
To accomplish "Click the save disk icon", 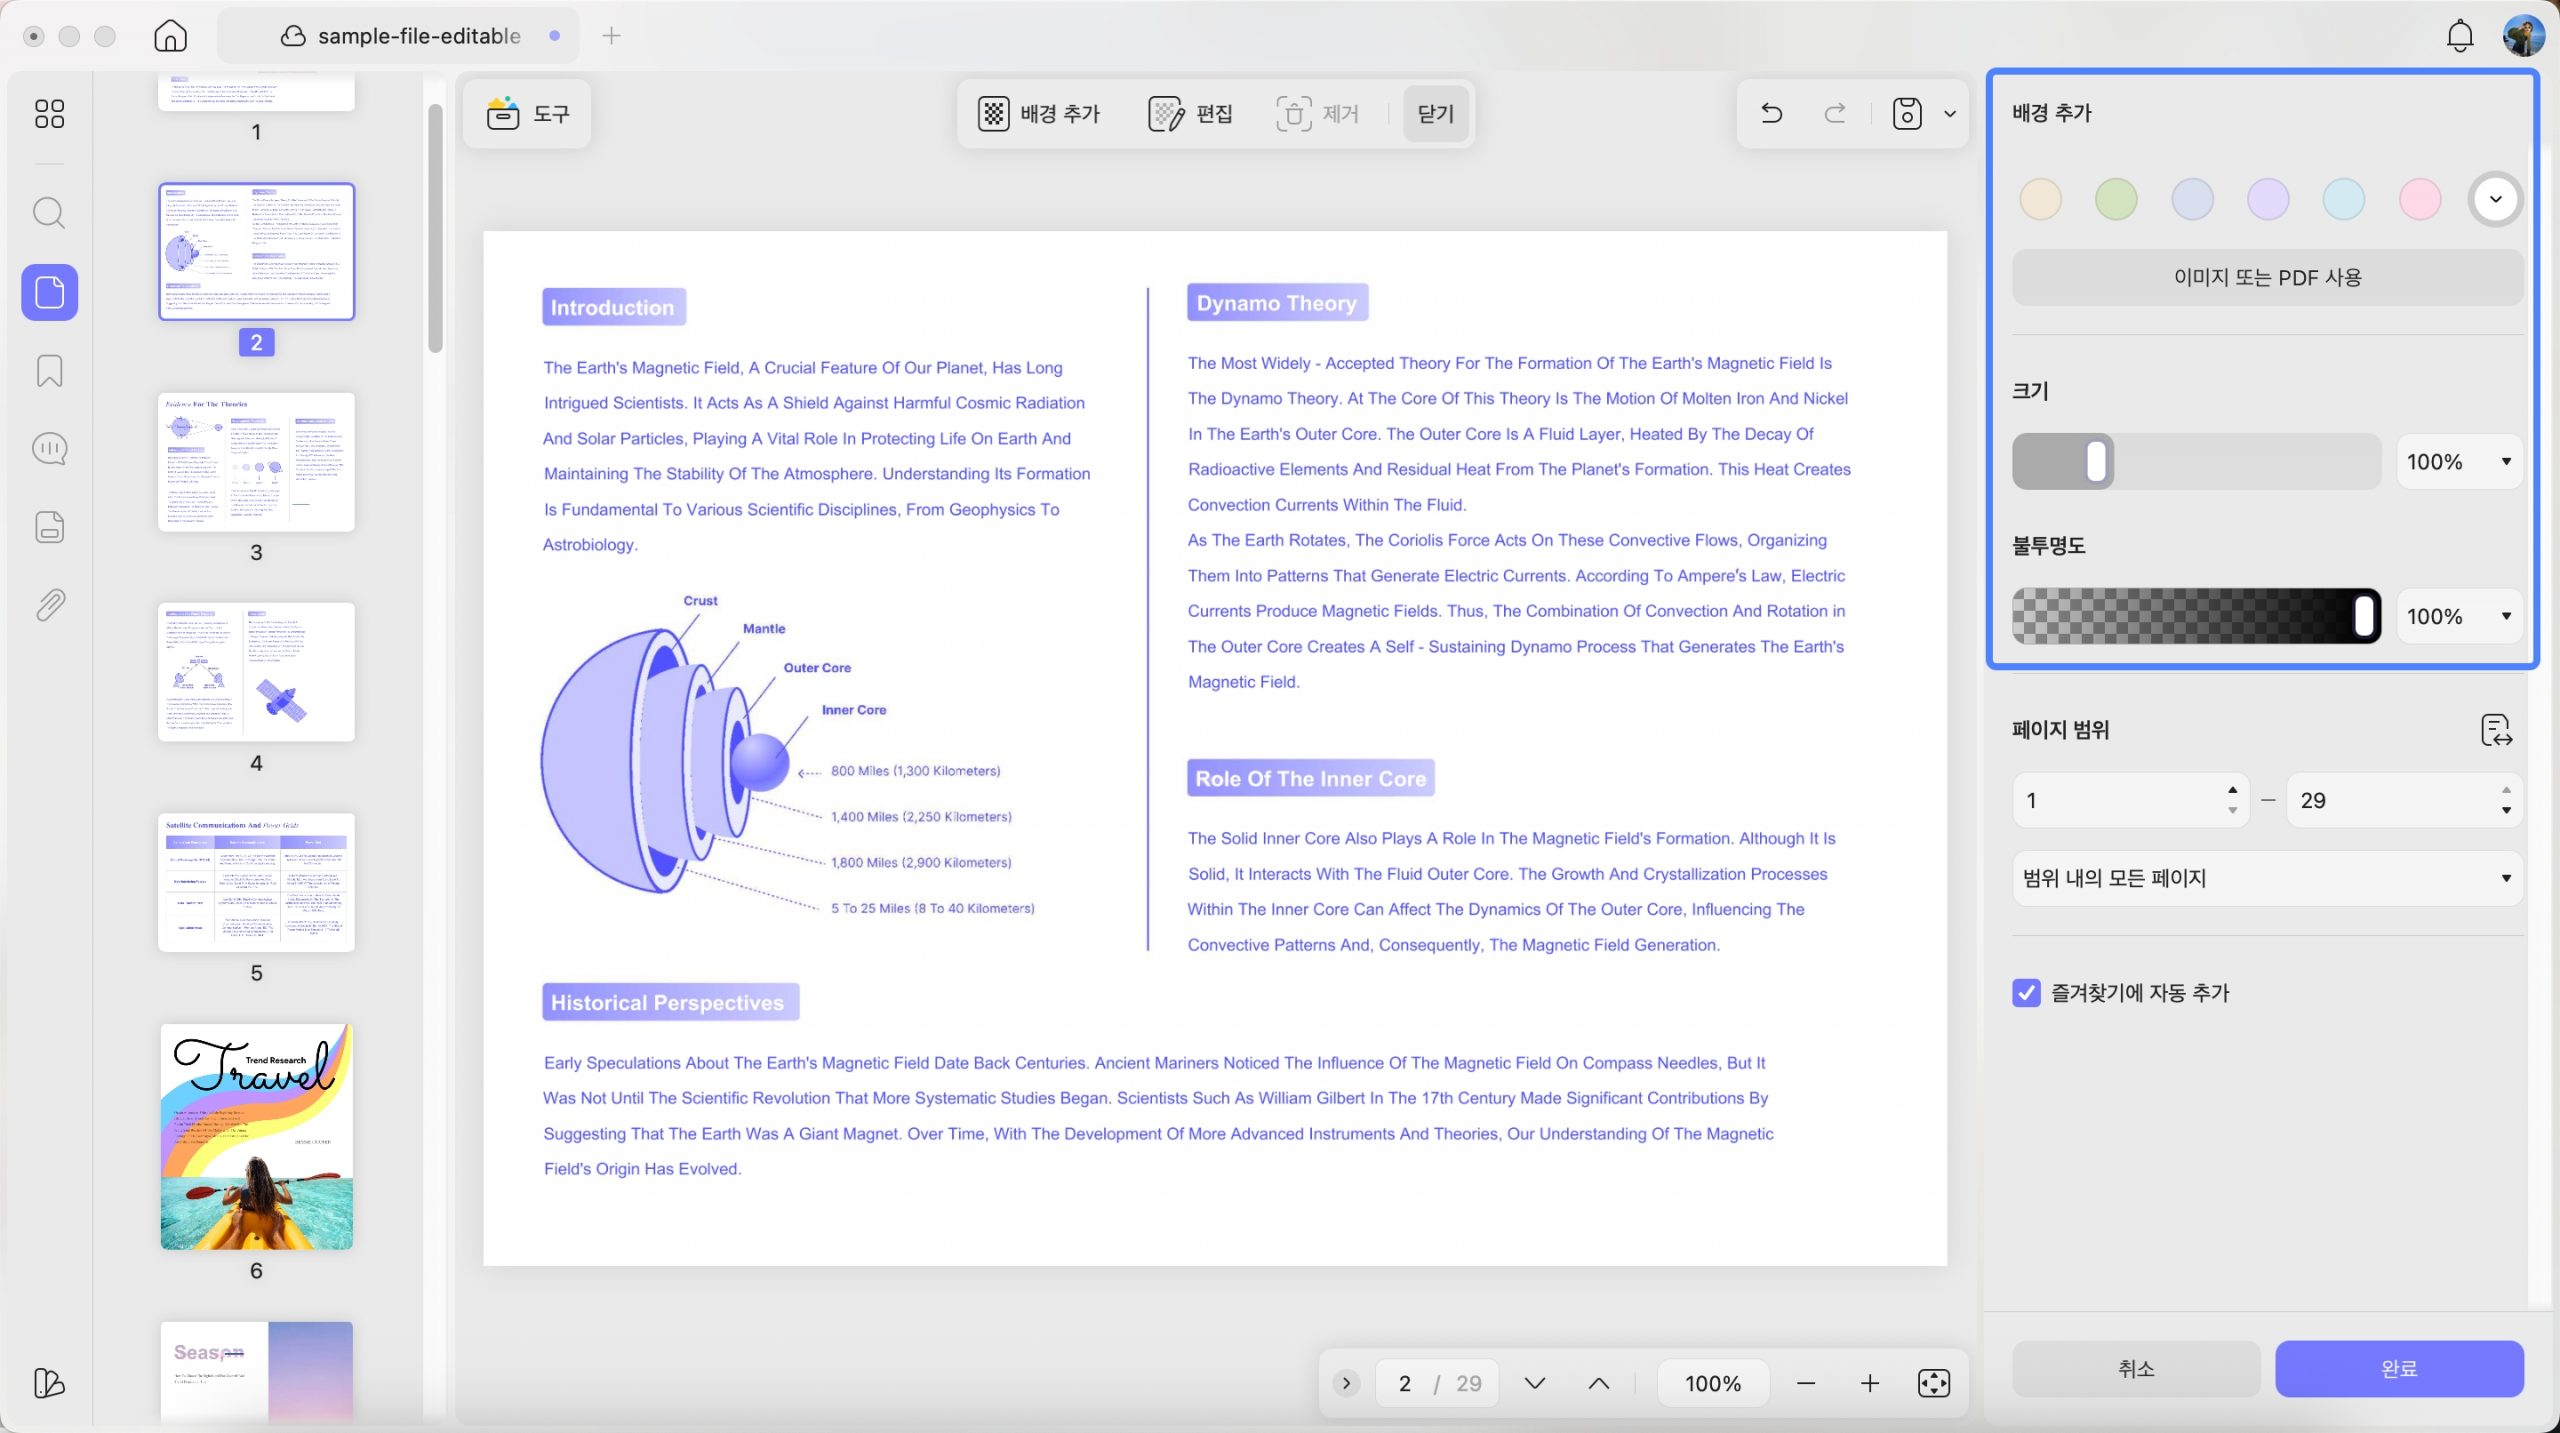I will pyautogui.click(x=1907, y=114).
